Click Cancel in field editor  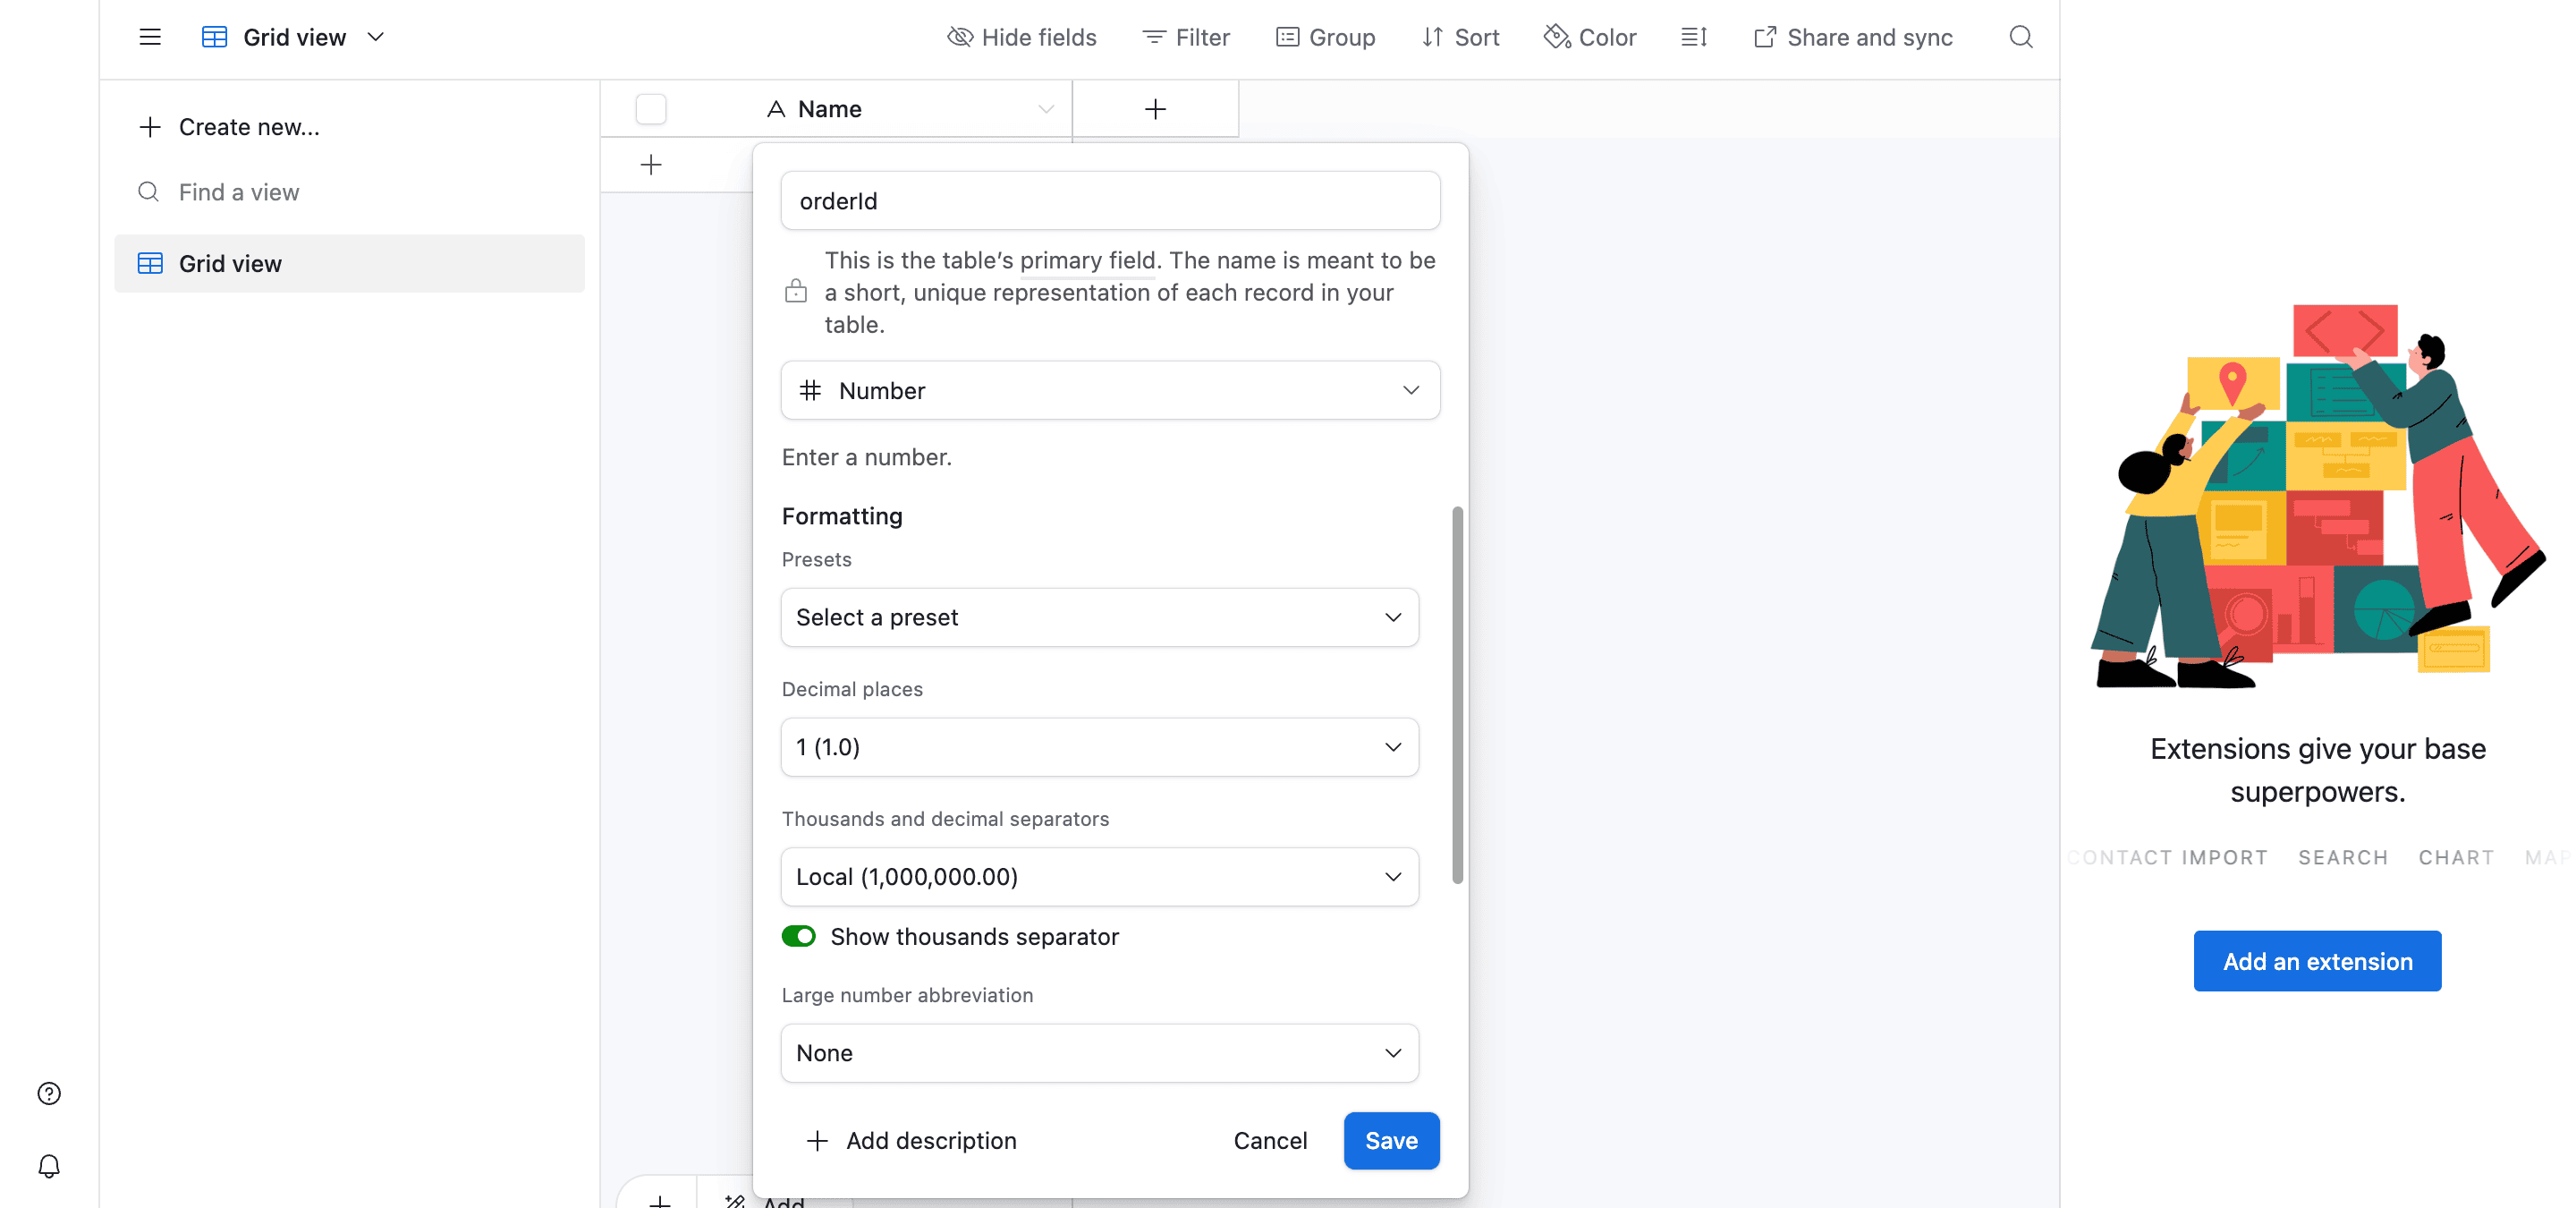(x=1270, y=1141)
